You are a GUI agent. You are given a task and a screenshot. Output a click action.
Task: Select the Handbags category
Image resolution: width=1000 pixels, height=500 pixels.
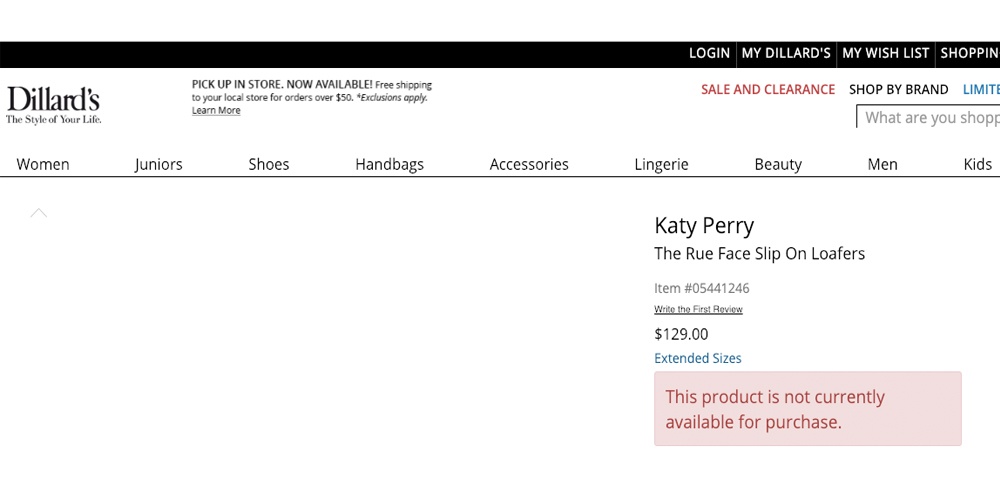click(390, 164)
